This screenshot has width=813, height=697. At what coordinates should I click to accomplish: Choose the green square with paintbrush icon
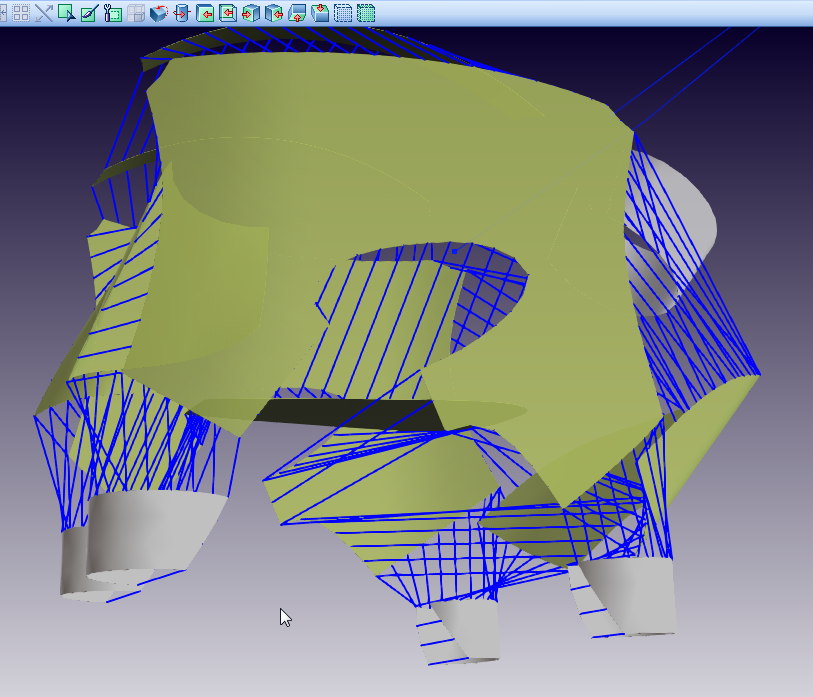point(89,13)
